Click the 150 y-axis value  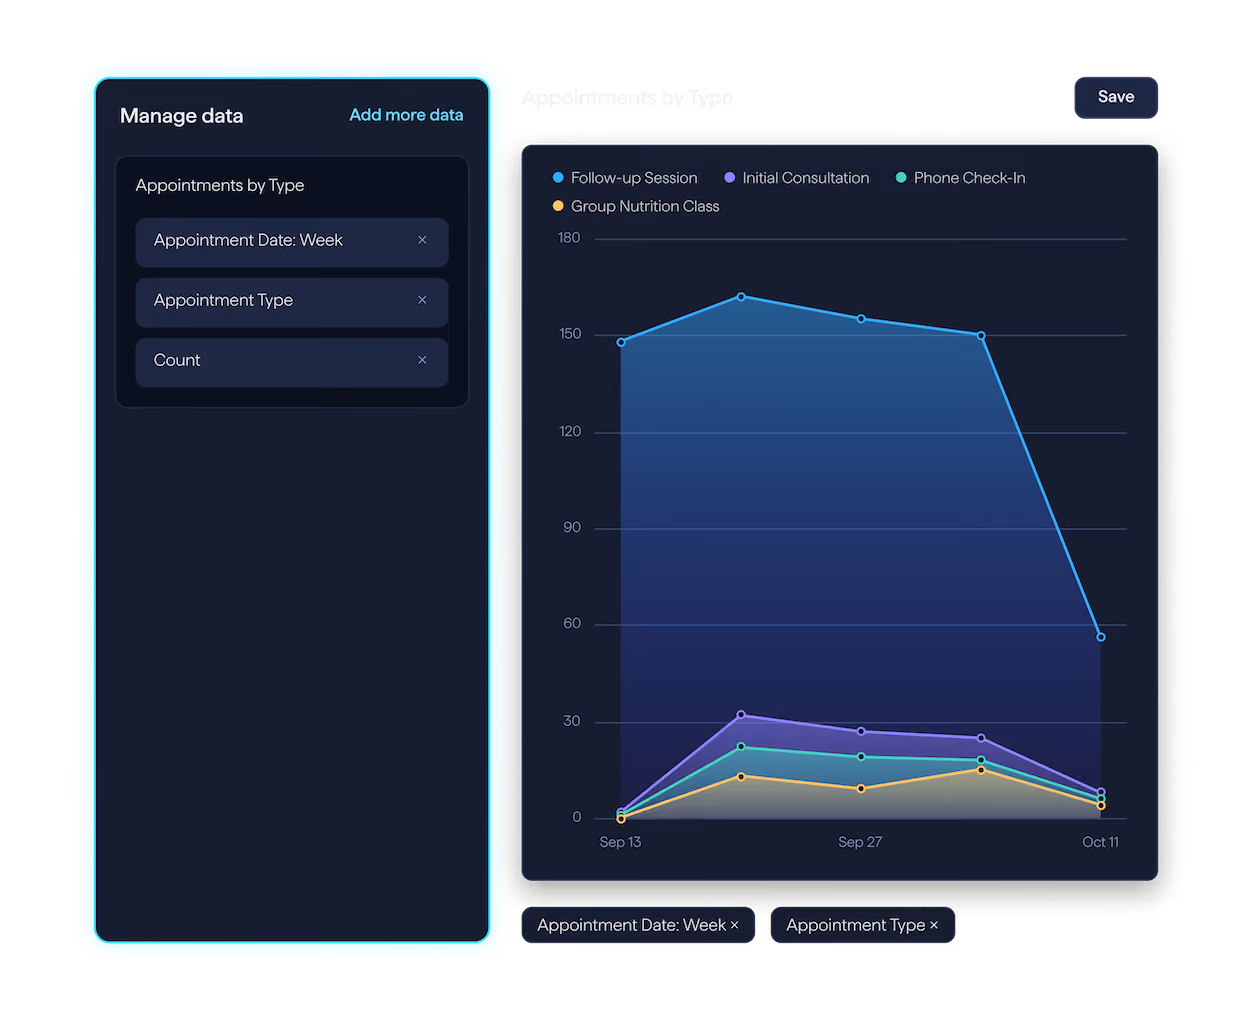coord(570,334)
